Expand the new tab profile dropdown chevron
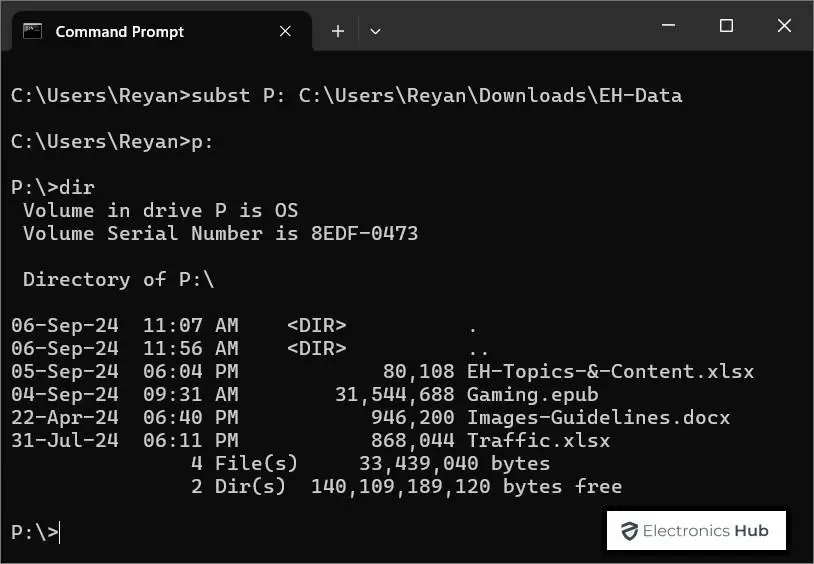 point(375,32)
